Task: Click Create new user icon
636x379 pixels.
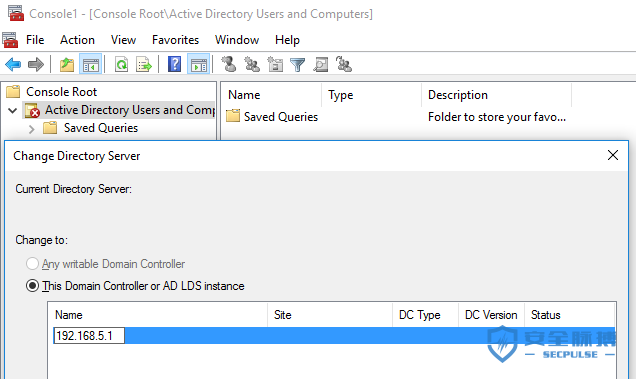Action: click(229, 64)
